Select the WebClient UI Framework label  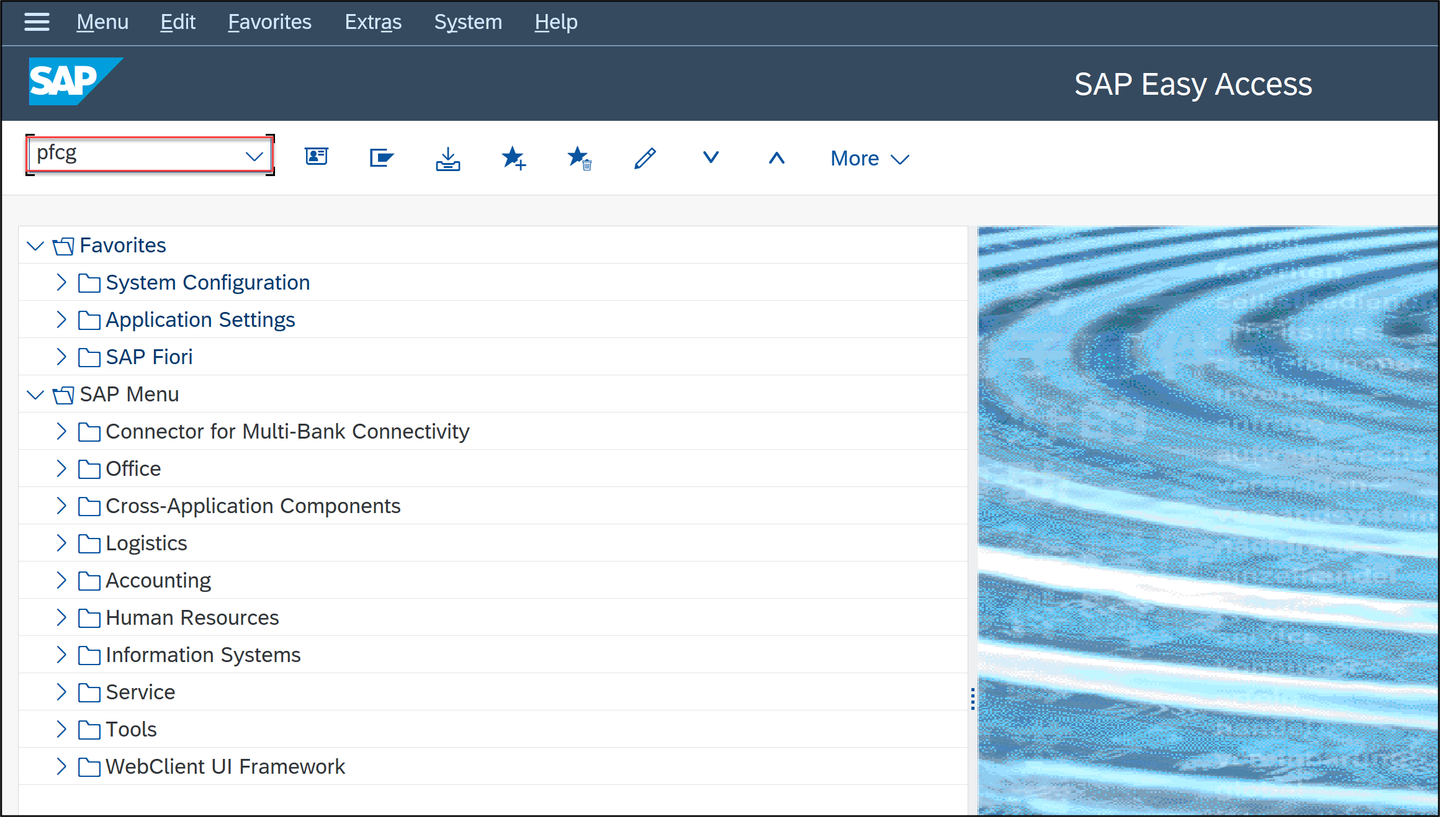click(226, 767)
